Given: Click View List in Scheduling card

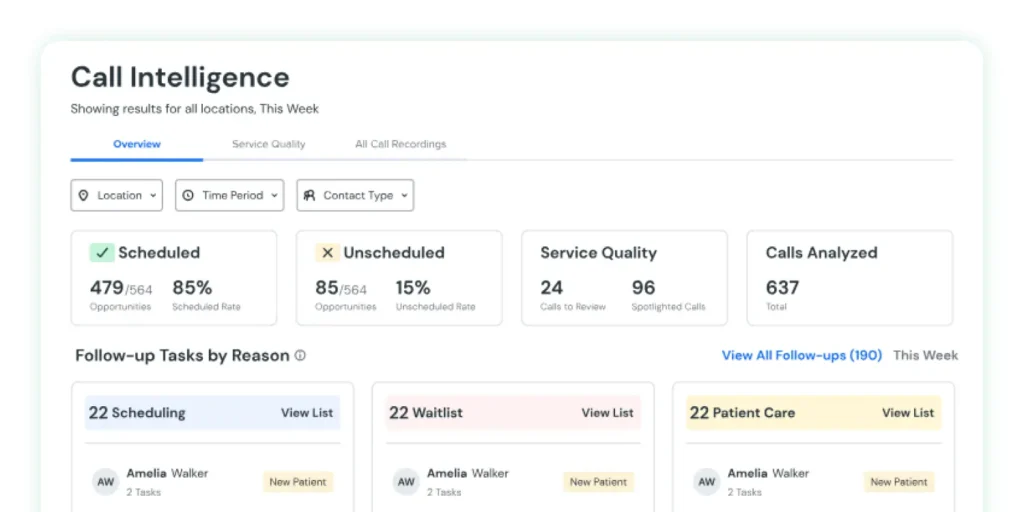Looking at the screenshot, I should [307, 413].
